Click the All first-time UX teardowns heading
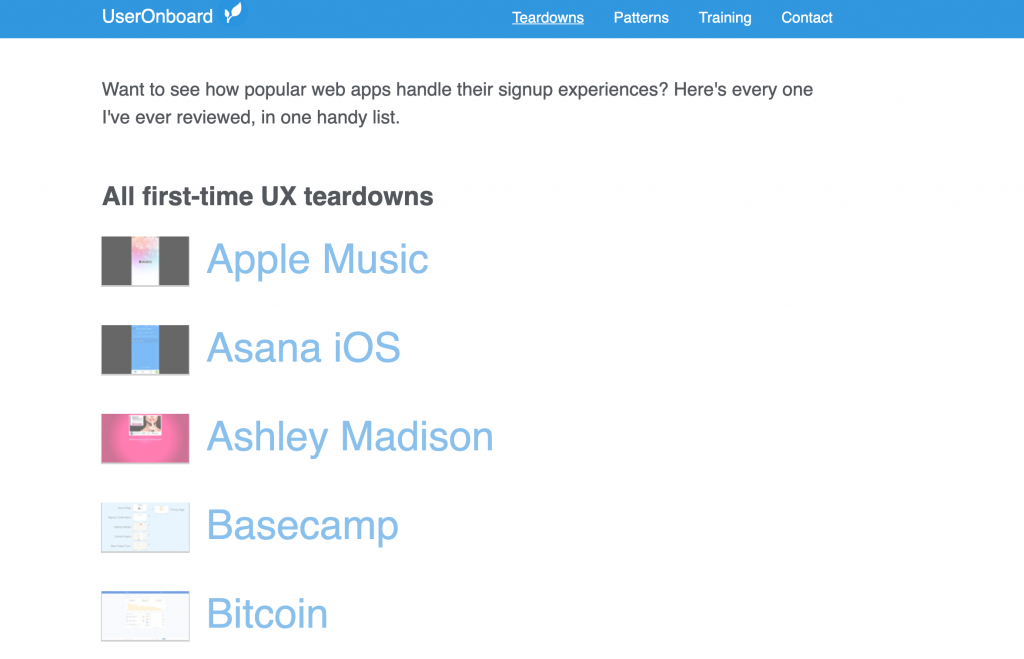 point(267,197)
